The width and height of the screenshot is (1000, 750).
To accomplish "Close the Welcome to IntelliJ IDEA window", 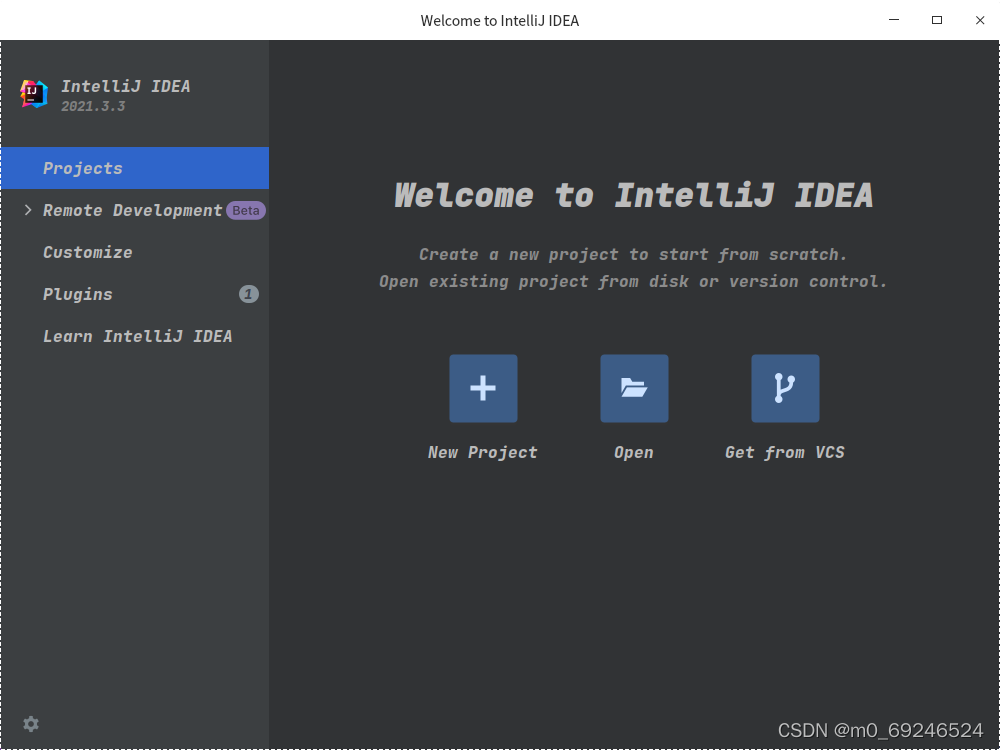I will 980,20.
